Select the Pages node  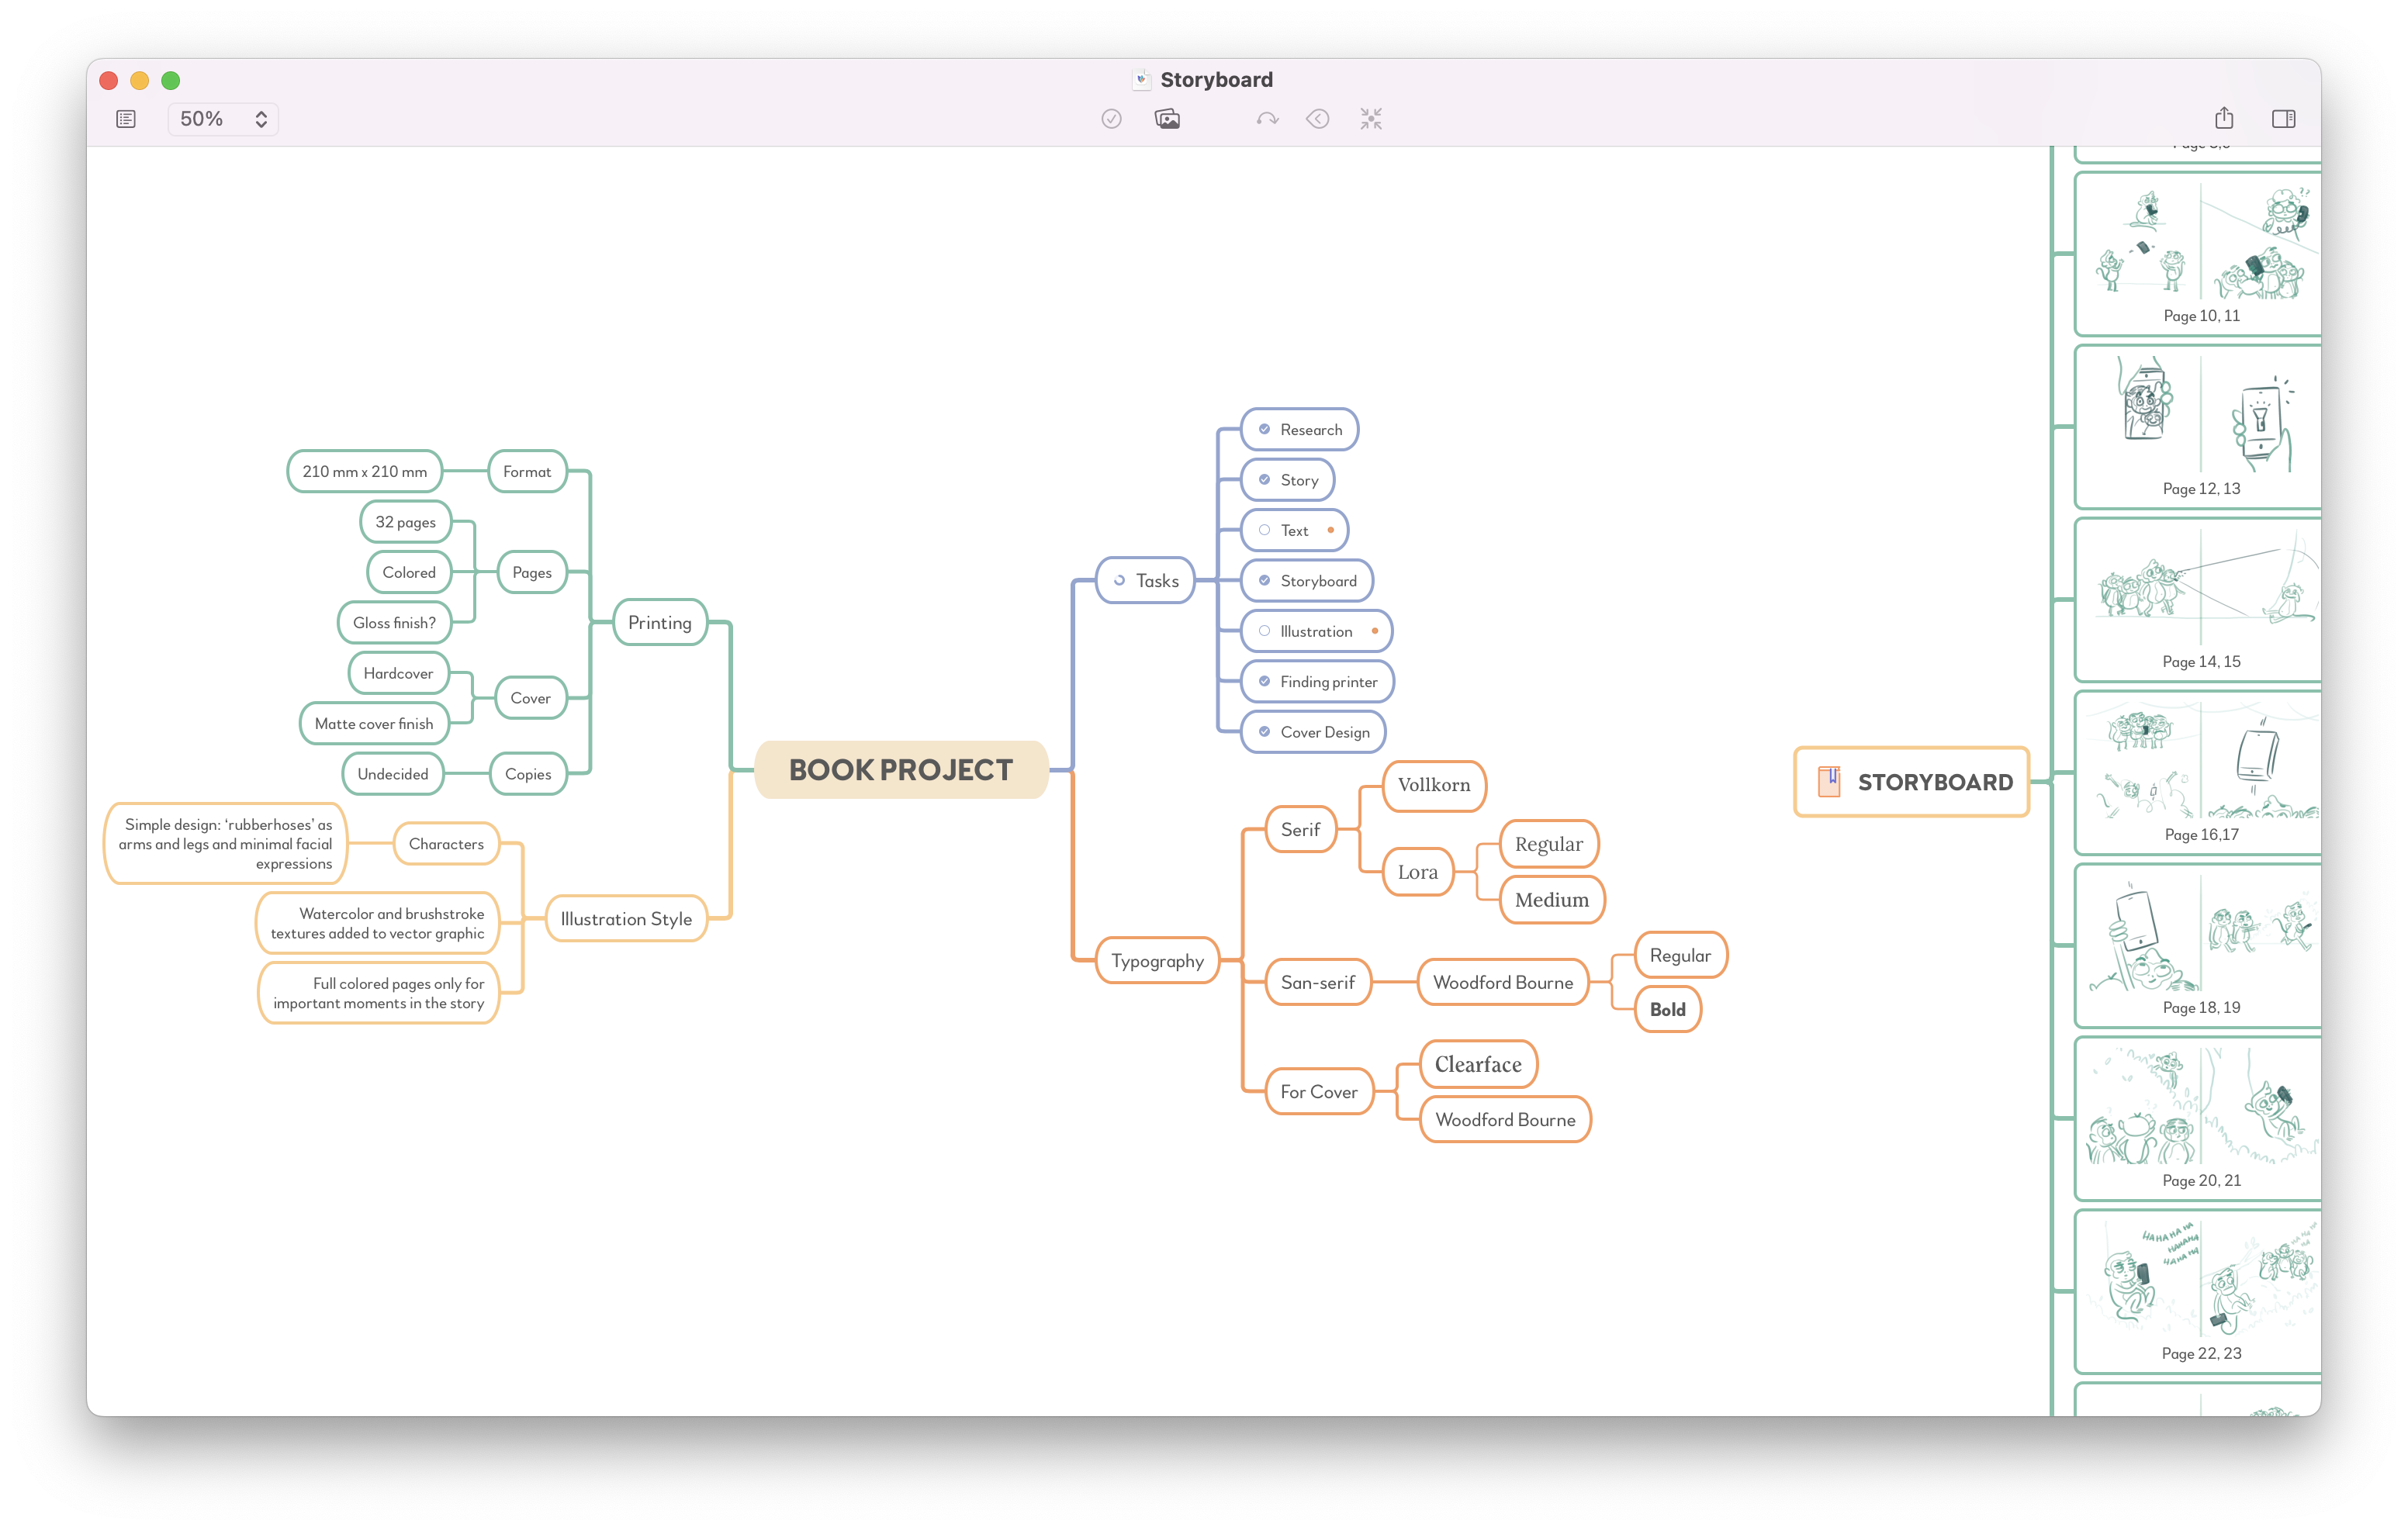tap(532, 572)
